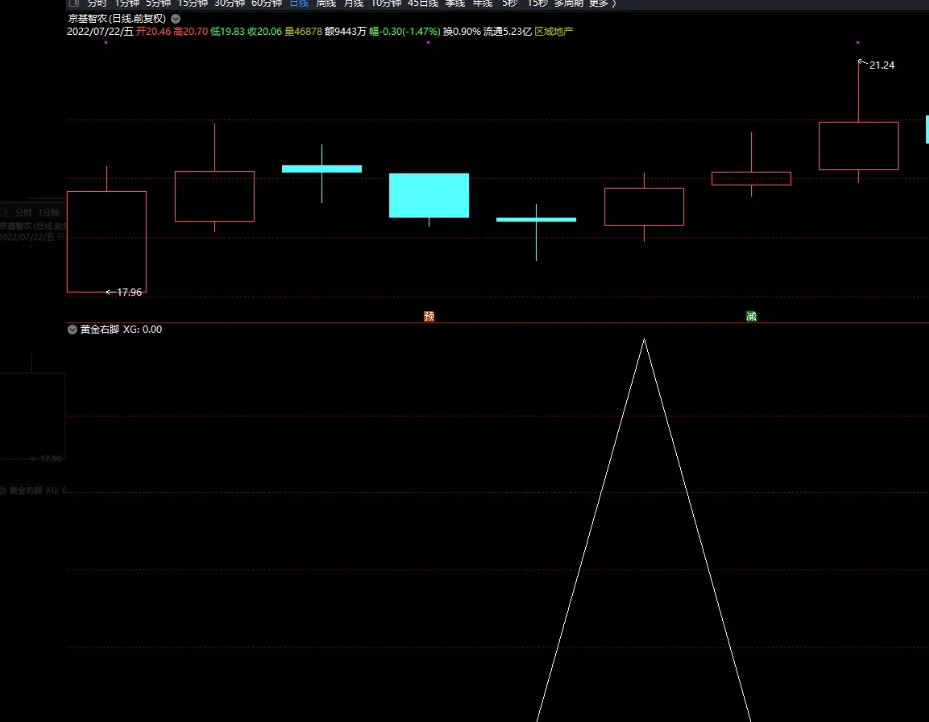Open the 更多 periods menu

599,3
